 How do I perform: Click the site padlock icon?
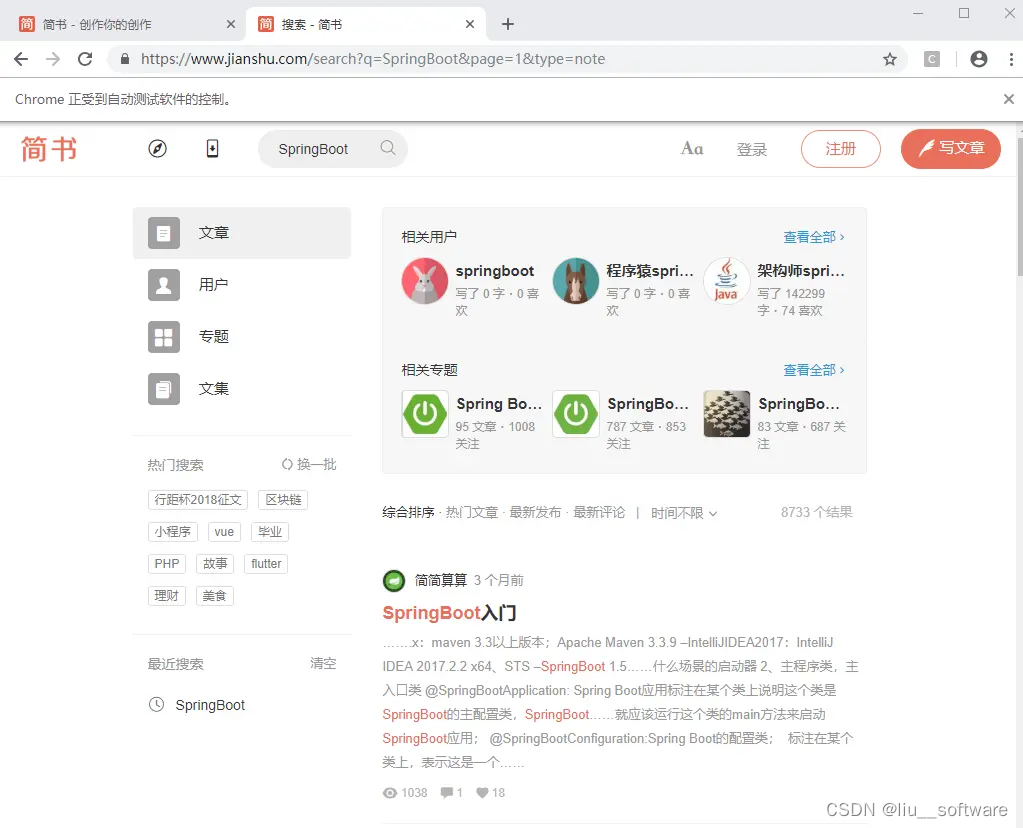tap(125, 59)
